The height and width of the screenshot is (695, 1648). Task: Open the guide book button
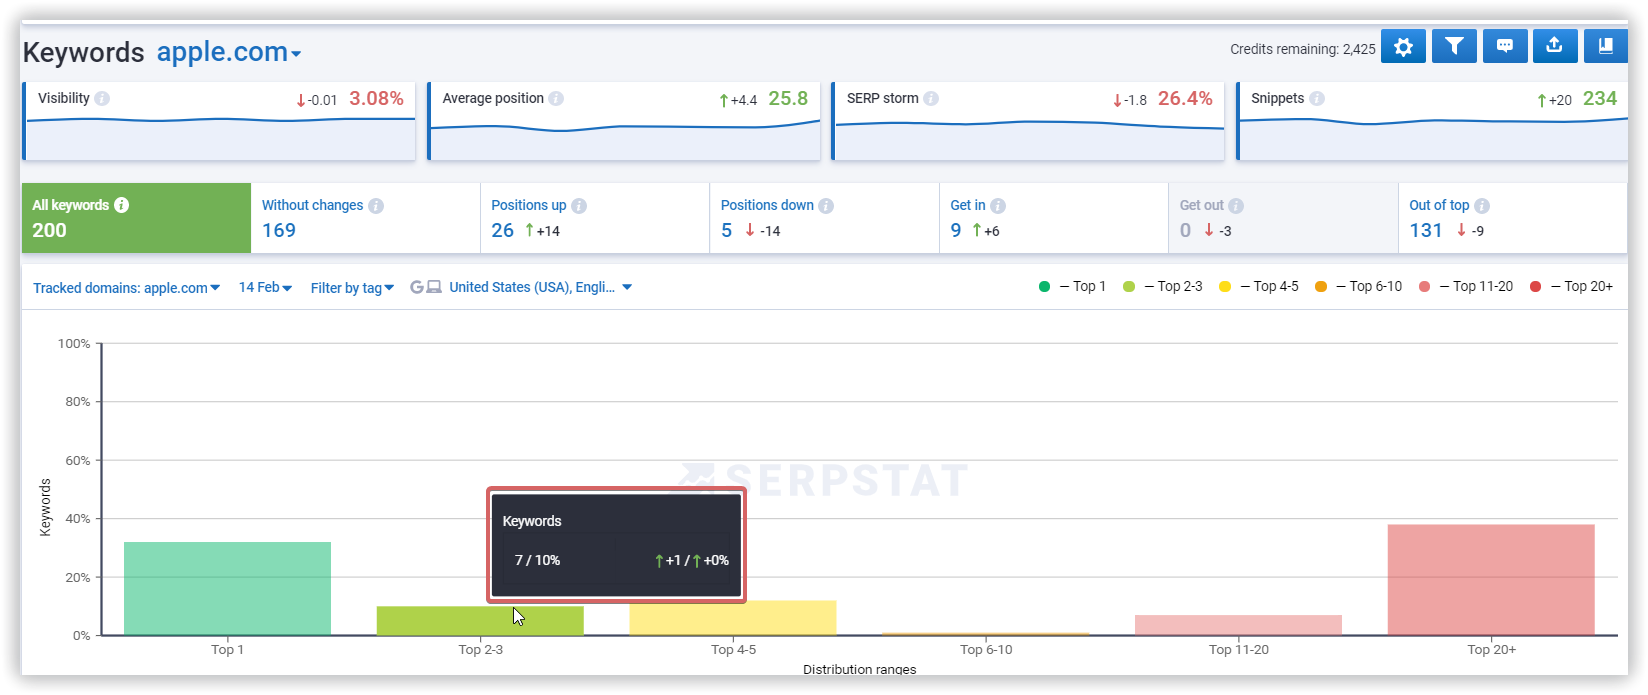(x=1605, y=46)
